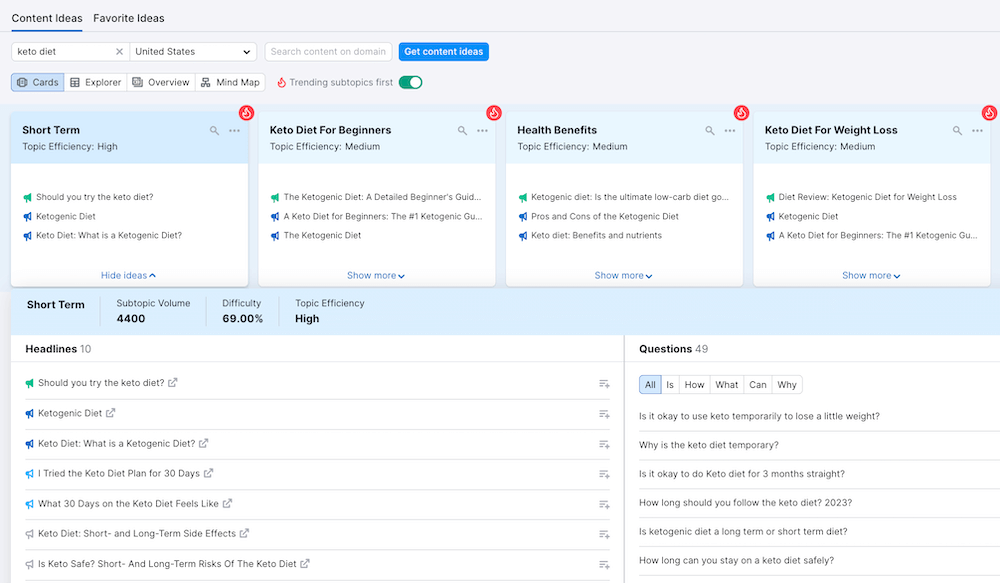Viewport: 1000px width, 583px height.
Task: Open external link for 'Ketogenic Diet' headline
Action: coord(111,413)
